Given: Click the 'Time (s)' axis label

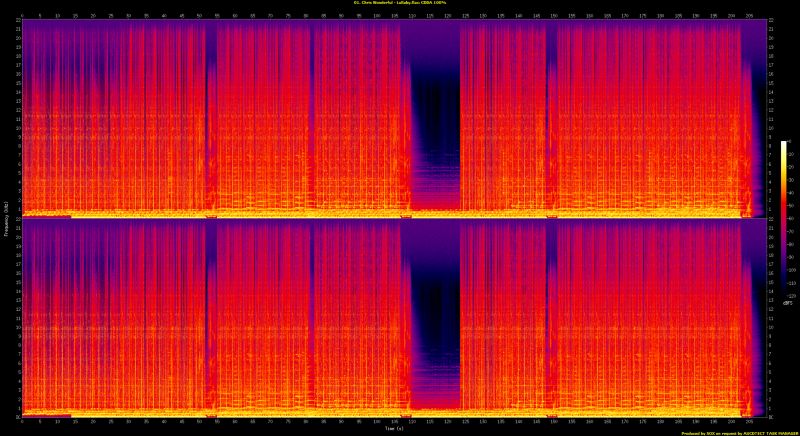Looking at the screenshot, I should 393,427.
